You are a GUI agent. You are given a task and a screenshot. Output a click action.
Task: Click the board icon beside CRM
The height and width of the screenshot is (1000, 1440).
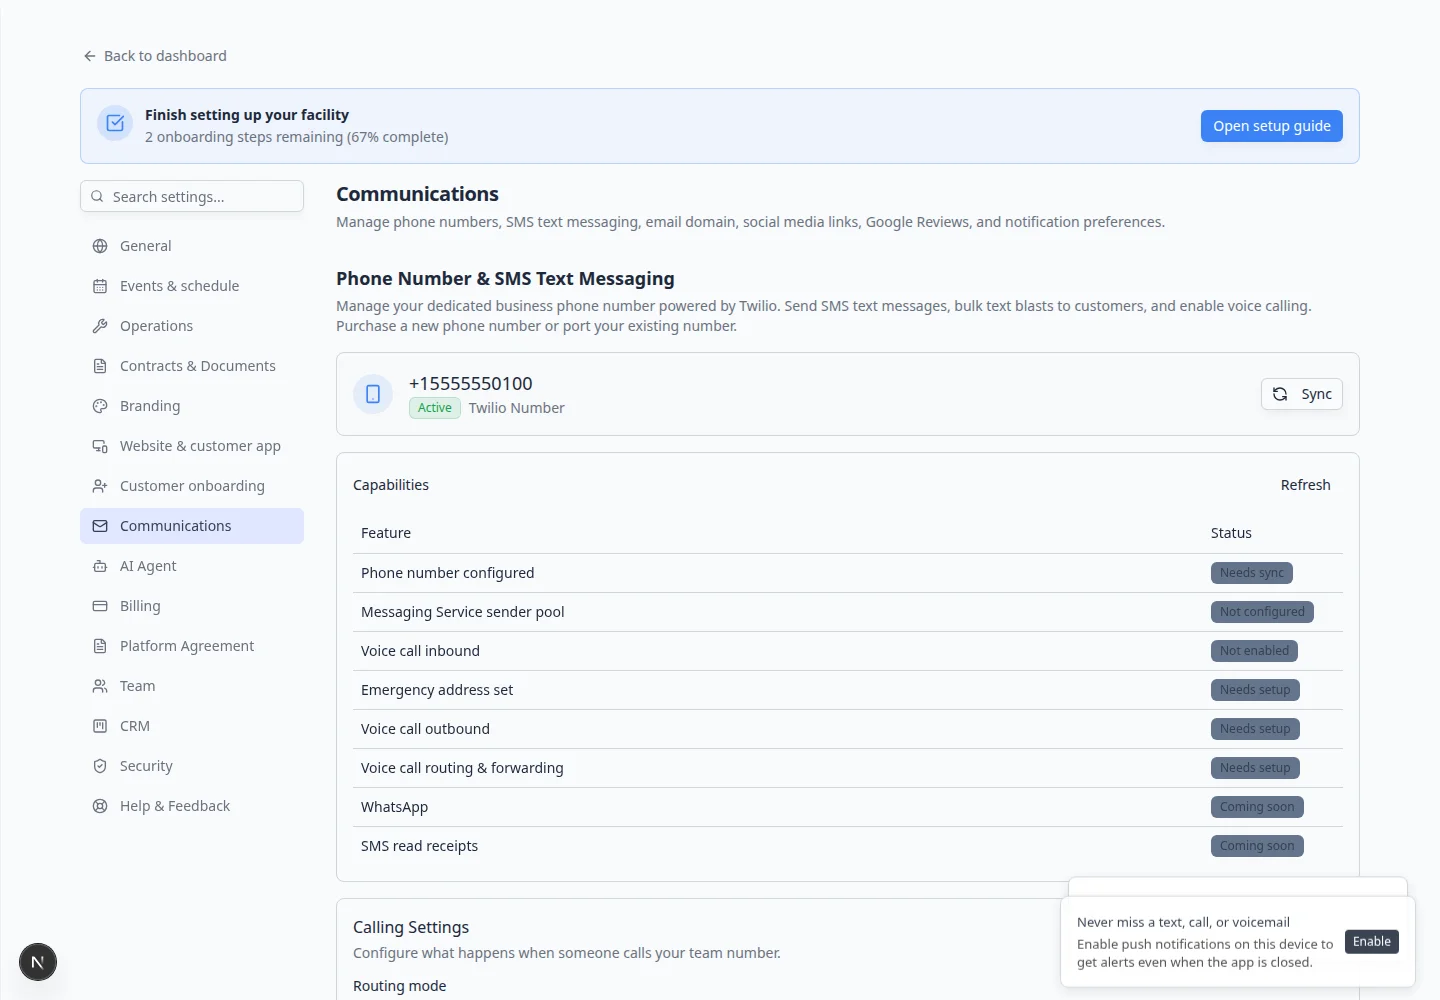[100, 726]
